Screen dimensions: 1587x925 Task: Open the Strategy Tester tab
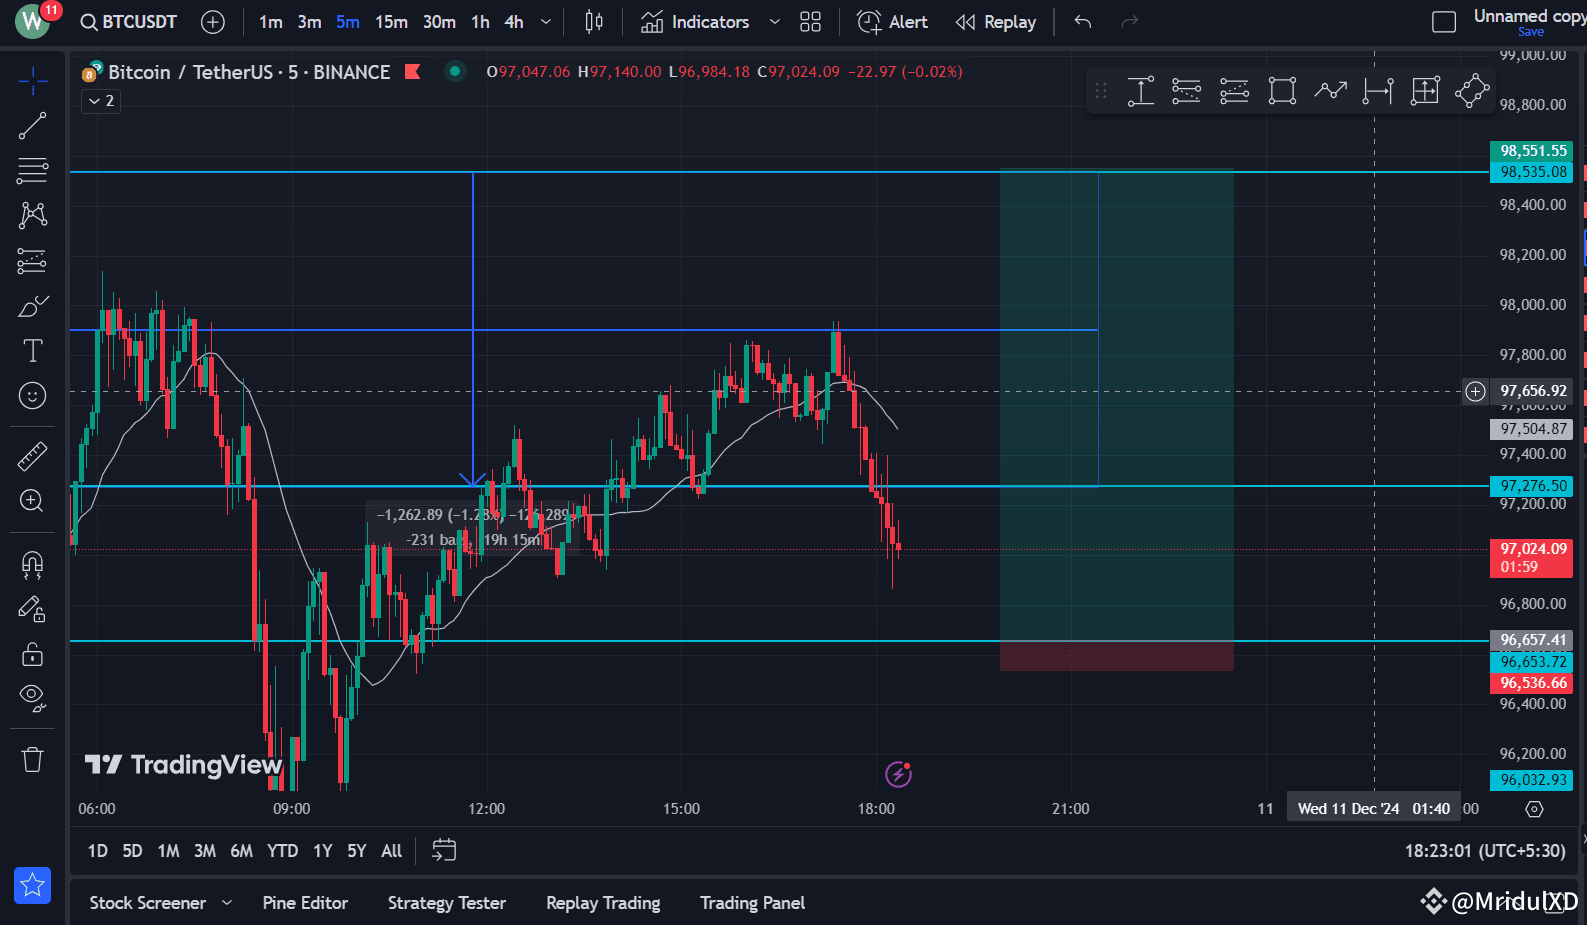447,903
